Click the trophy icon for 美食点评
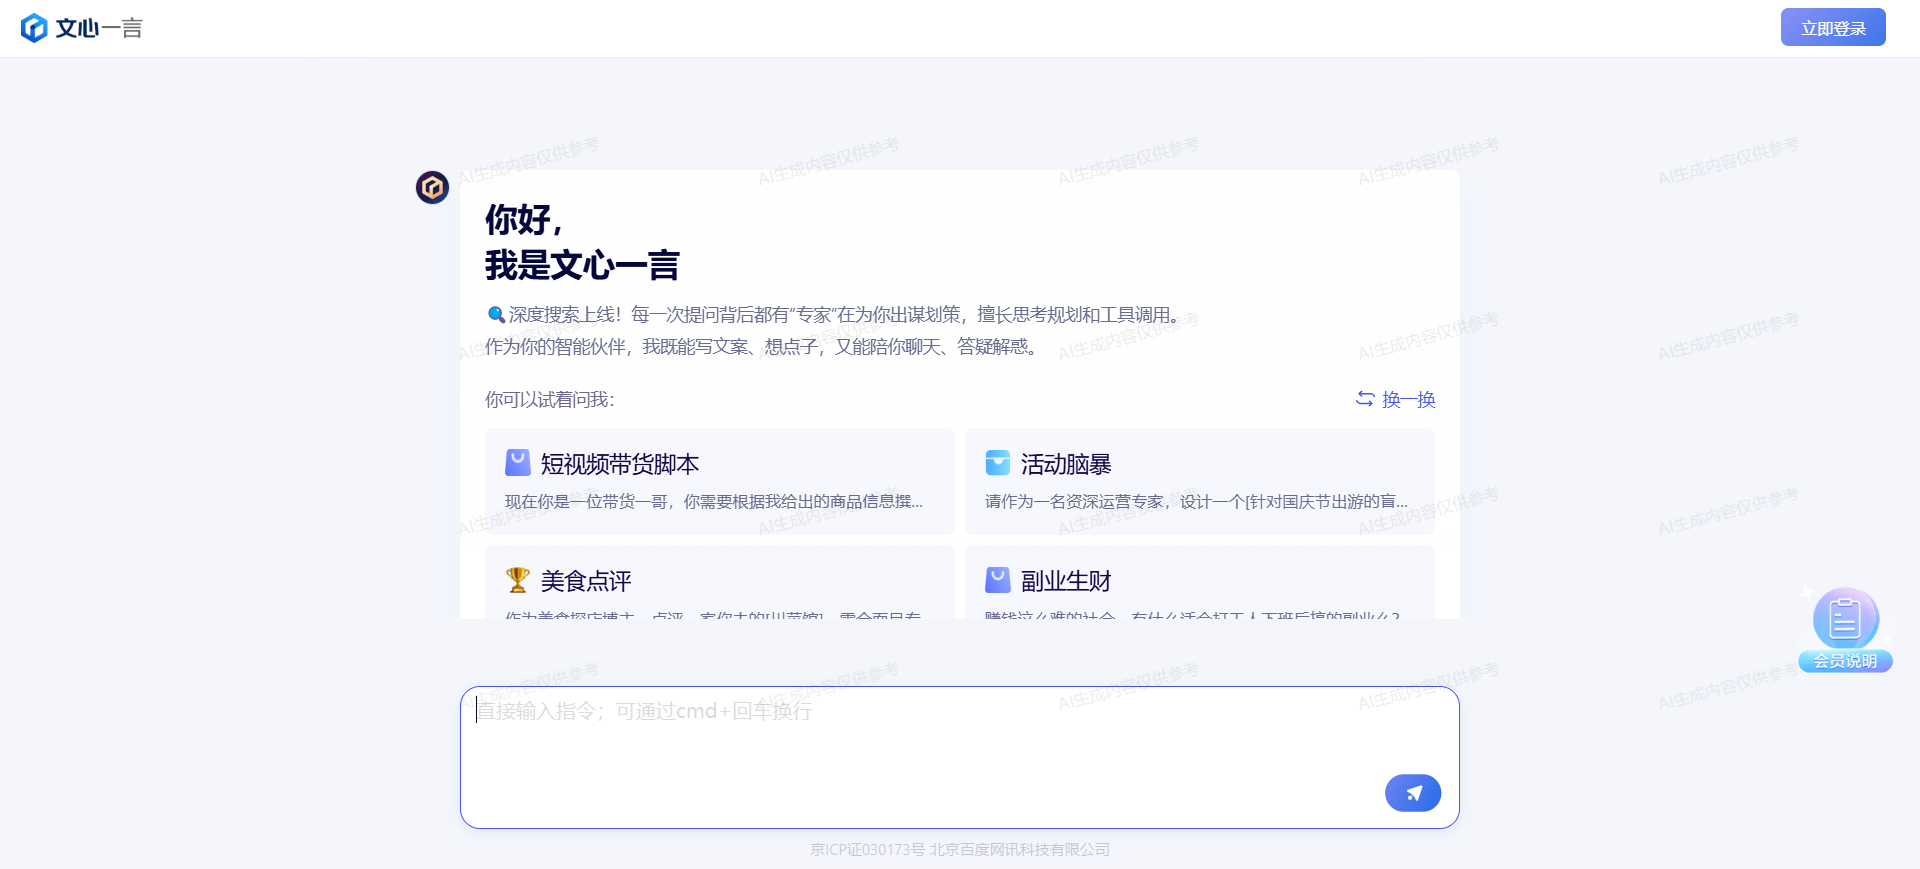Screen dimensions: 1920x869 (x=518, y=580)
